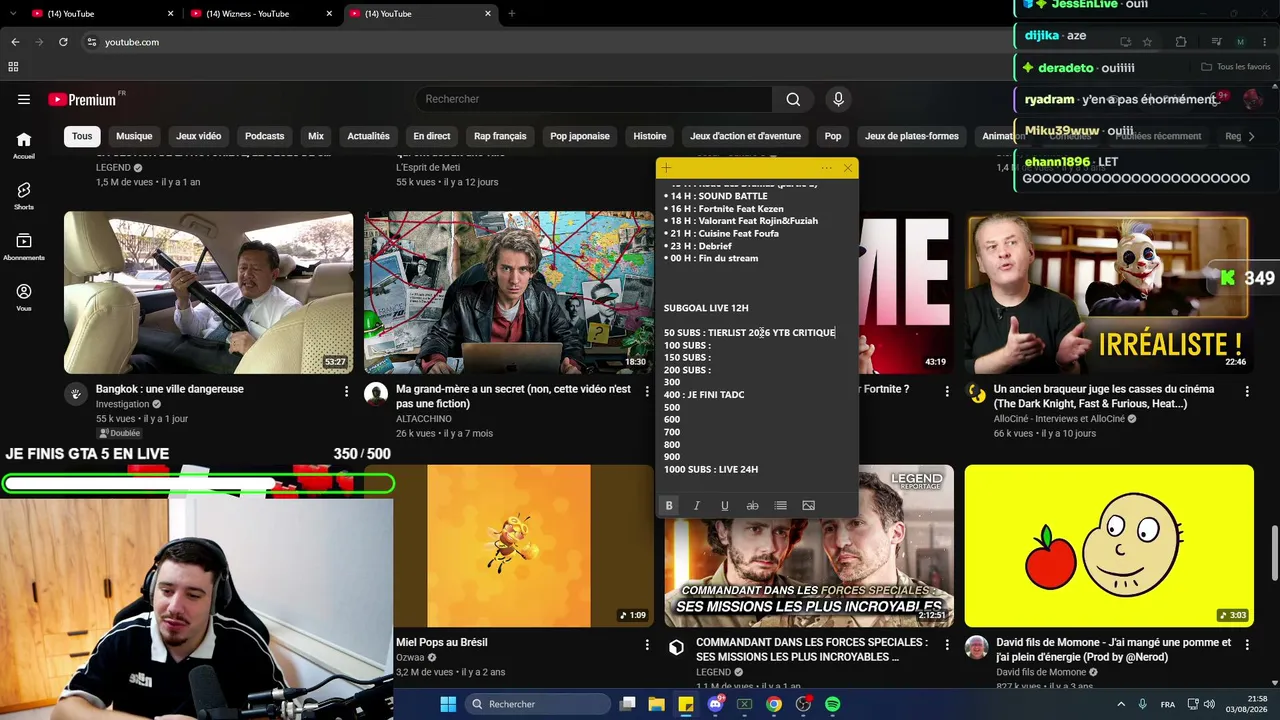Open Abonnements in the sidebar
The width and height of the screenshot is (1280, 720).
(x=24, y=247)
